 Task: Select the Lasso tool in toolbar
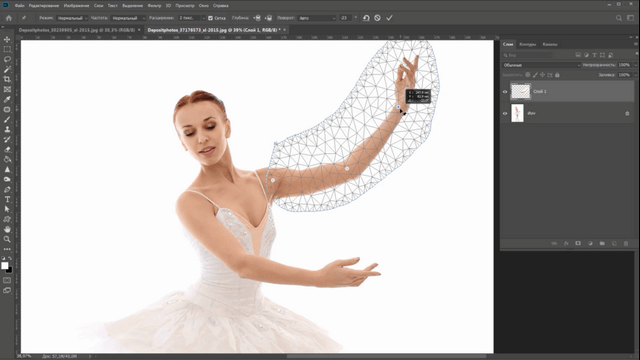(7, 59)
